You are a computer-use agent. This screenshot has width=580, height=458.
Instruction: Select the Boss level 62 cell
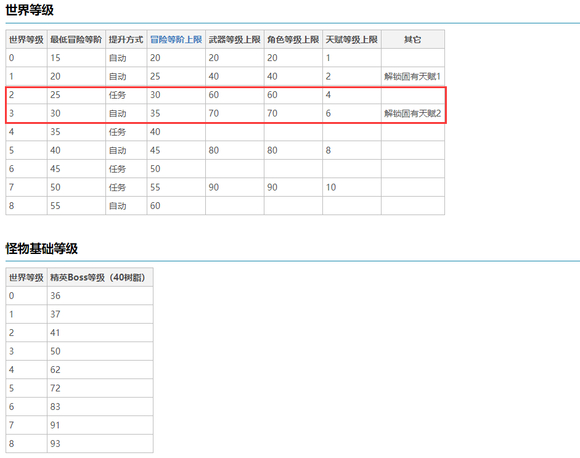100,370
